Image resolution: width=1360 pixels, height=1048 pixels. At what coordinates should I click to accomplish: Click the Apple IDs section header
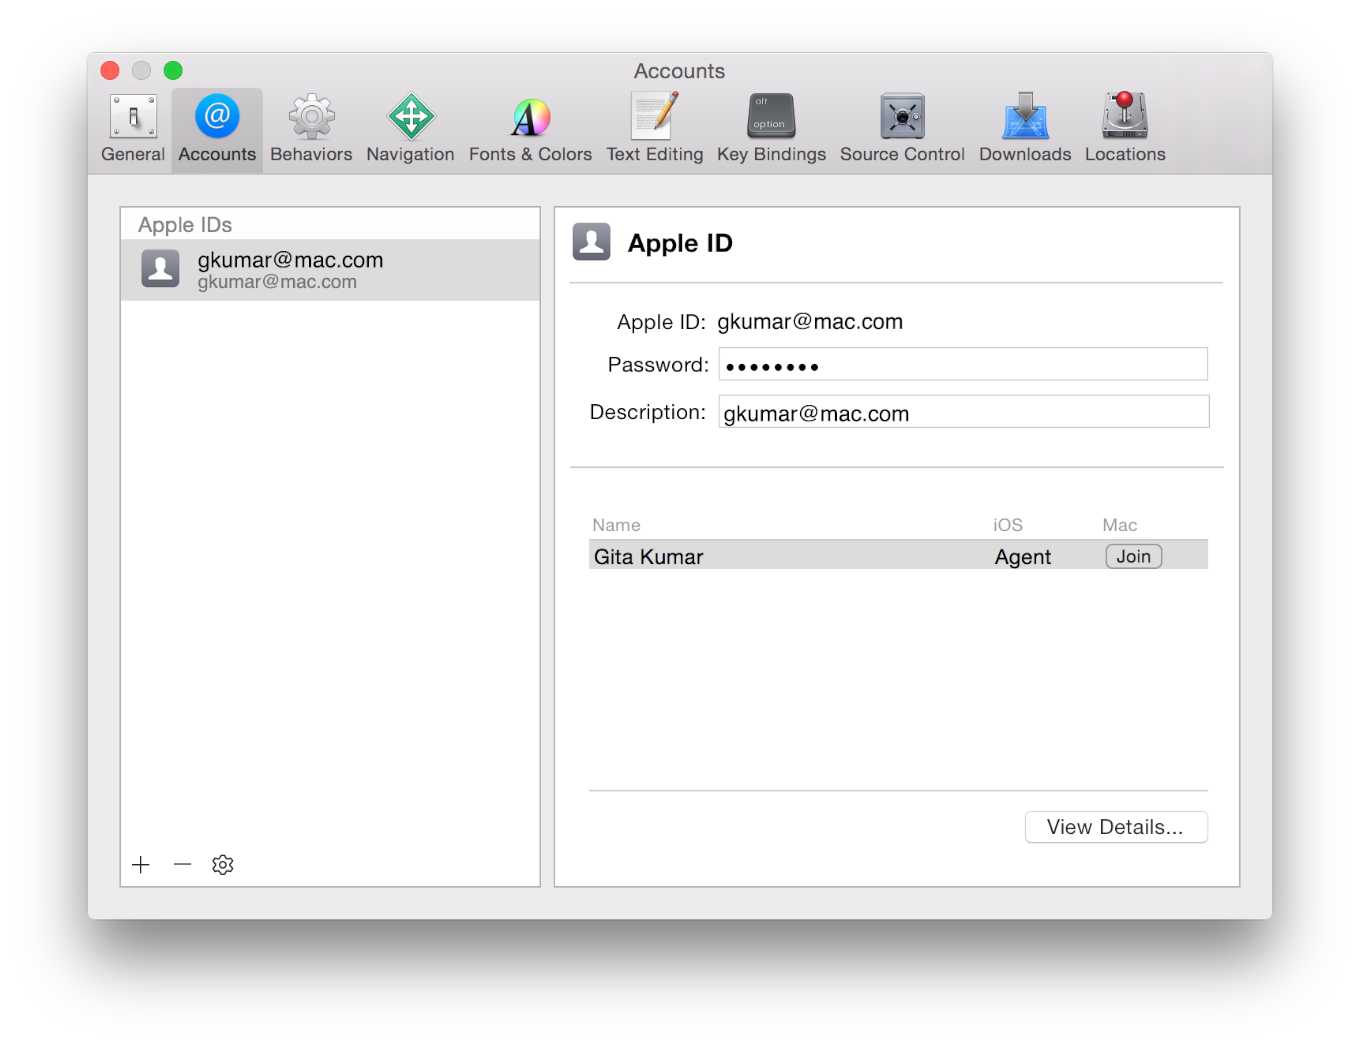click(185, 225)
